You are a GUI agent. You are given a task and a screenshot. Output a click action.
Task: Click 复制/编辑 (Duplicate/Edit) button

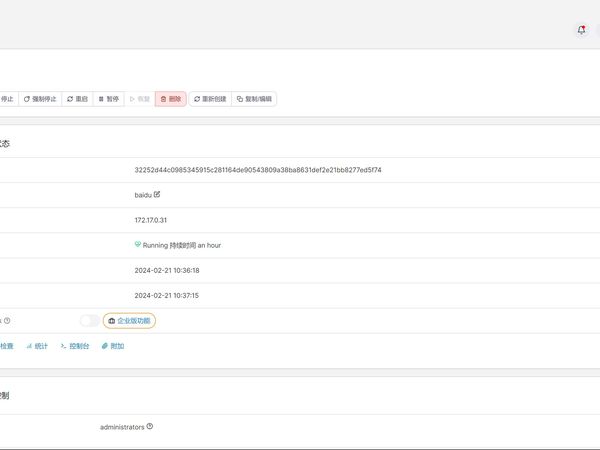254,99
